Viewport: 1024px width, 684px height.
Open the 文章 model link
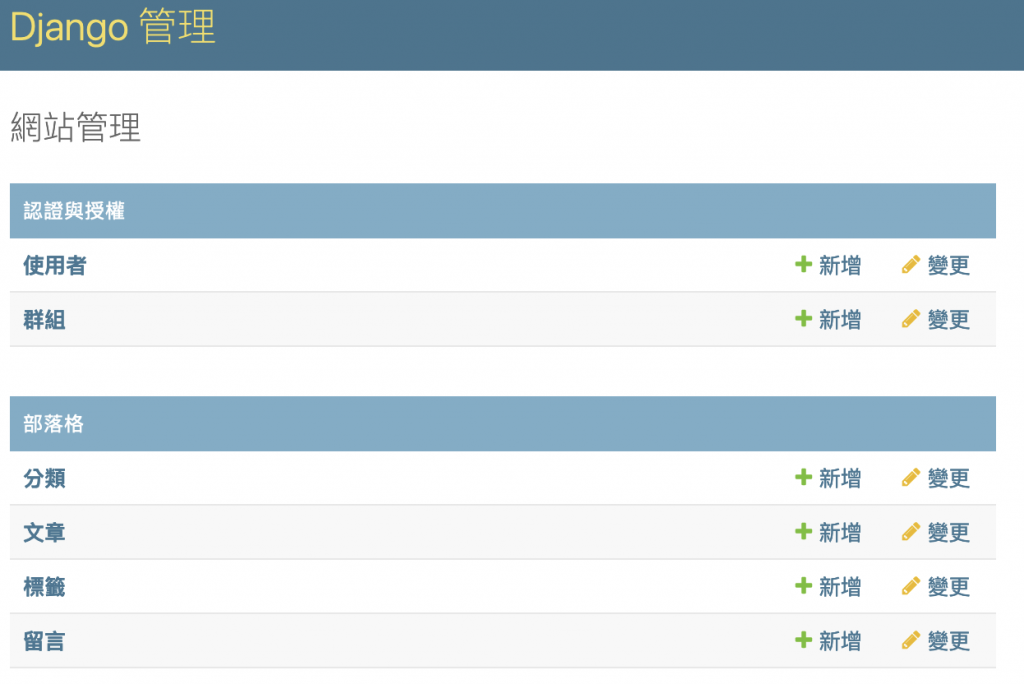click(x=44, y=532)
